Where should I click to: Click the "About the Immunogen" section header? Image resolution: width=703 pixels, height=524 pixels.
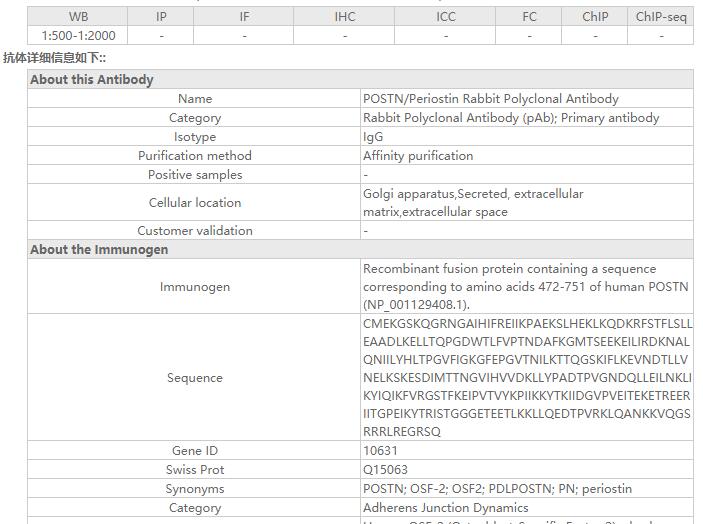[99, 250]
